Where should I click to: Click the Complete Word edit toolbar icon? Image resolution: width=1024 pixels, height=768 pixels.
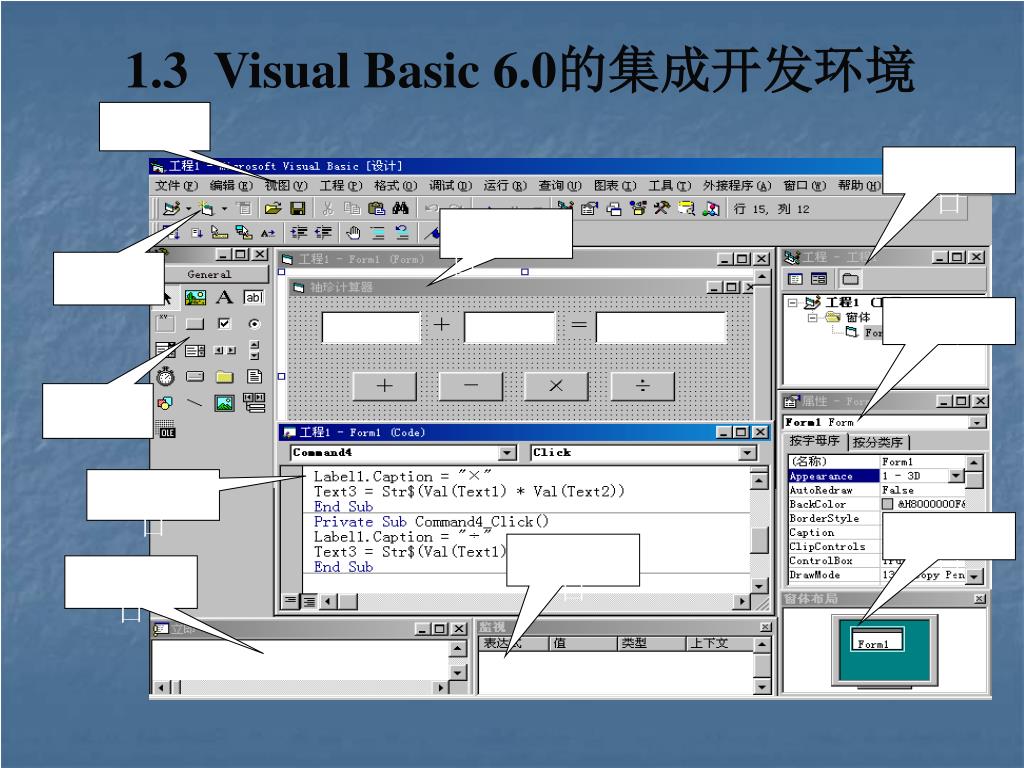pos(268,232)
